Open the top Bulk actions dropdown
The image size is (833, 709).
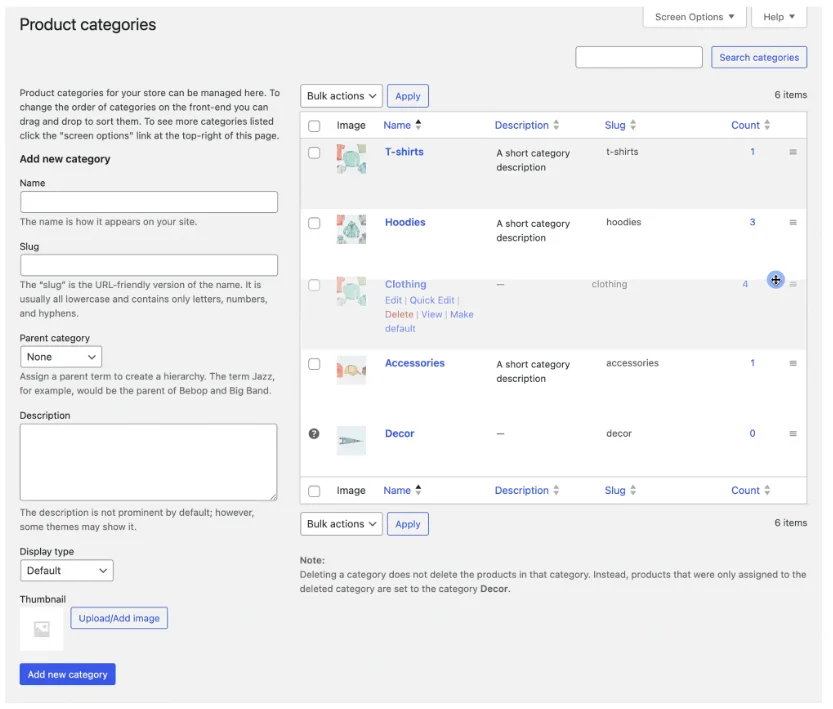pos(341,96)
